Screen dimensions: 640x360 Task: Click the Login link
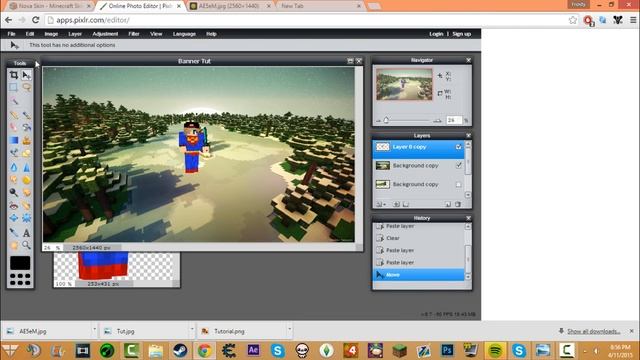coord(436,34)
